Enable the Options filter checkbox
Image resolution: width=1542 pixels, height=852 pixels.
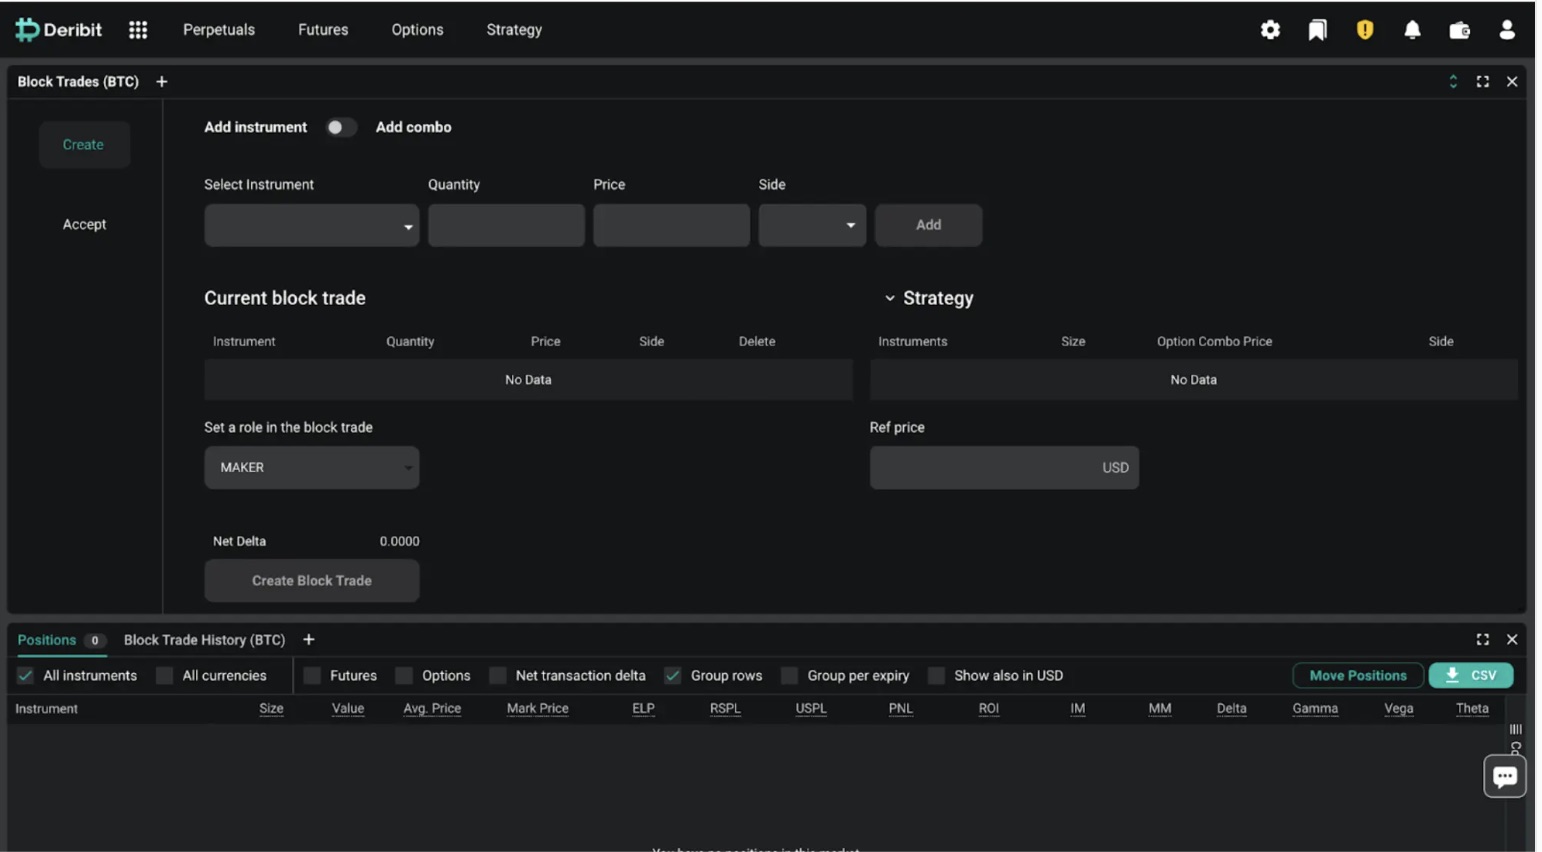click(403, 675)
